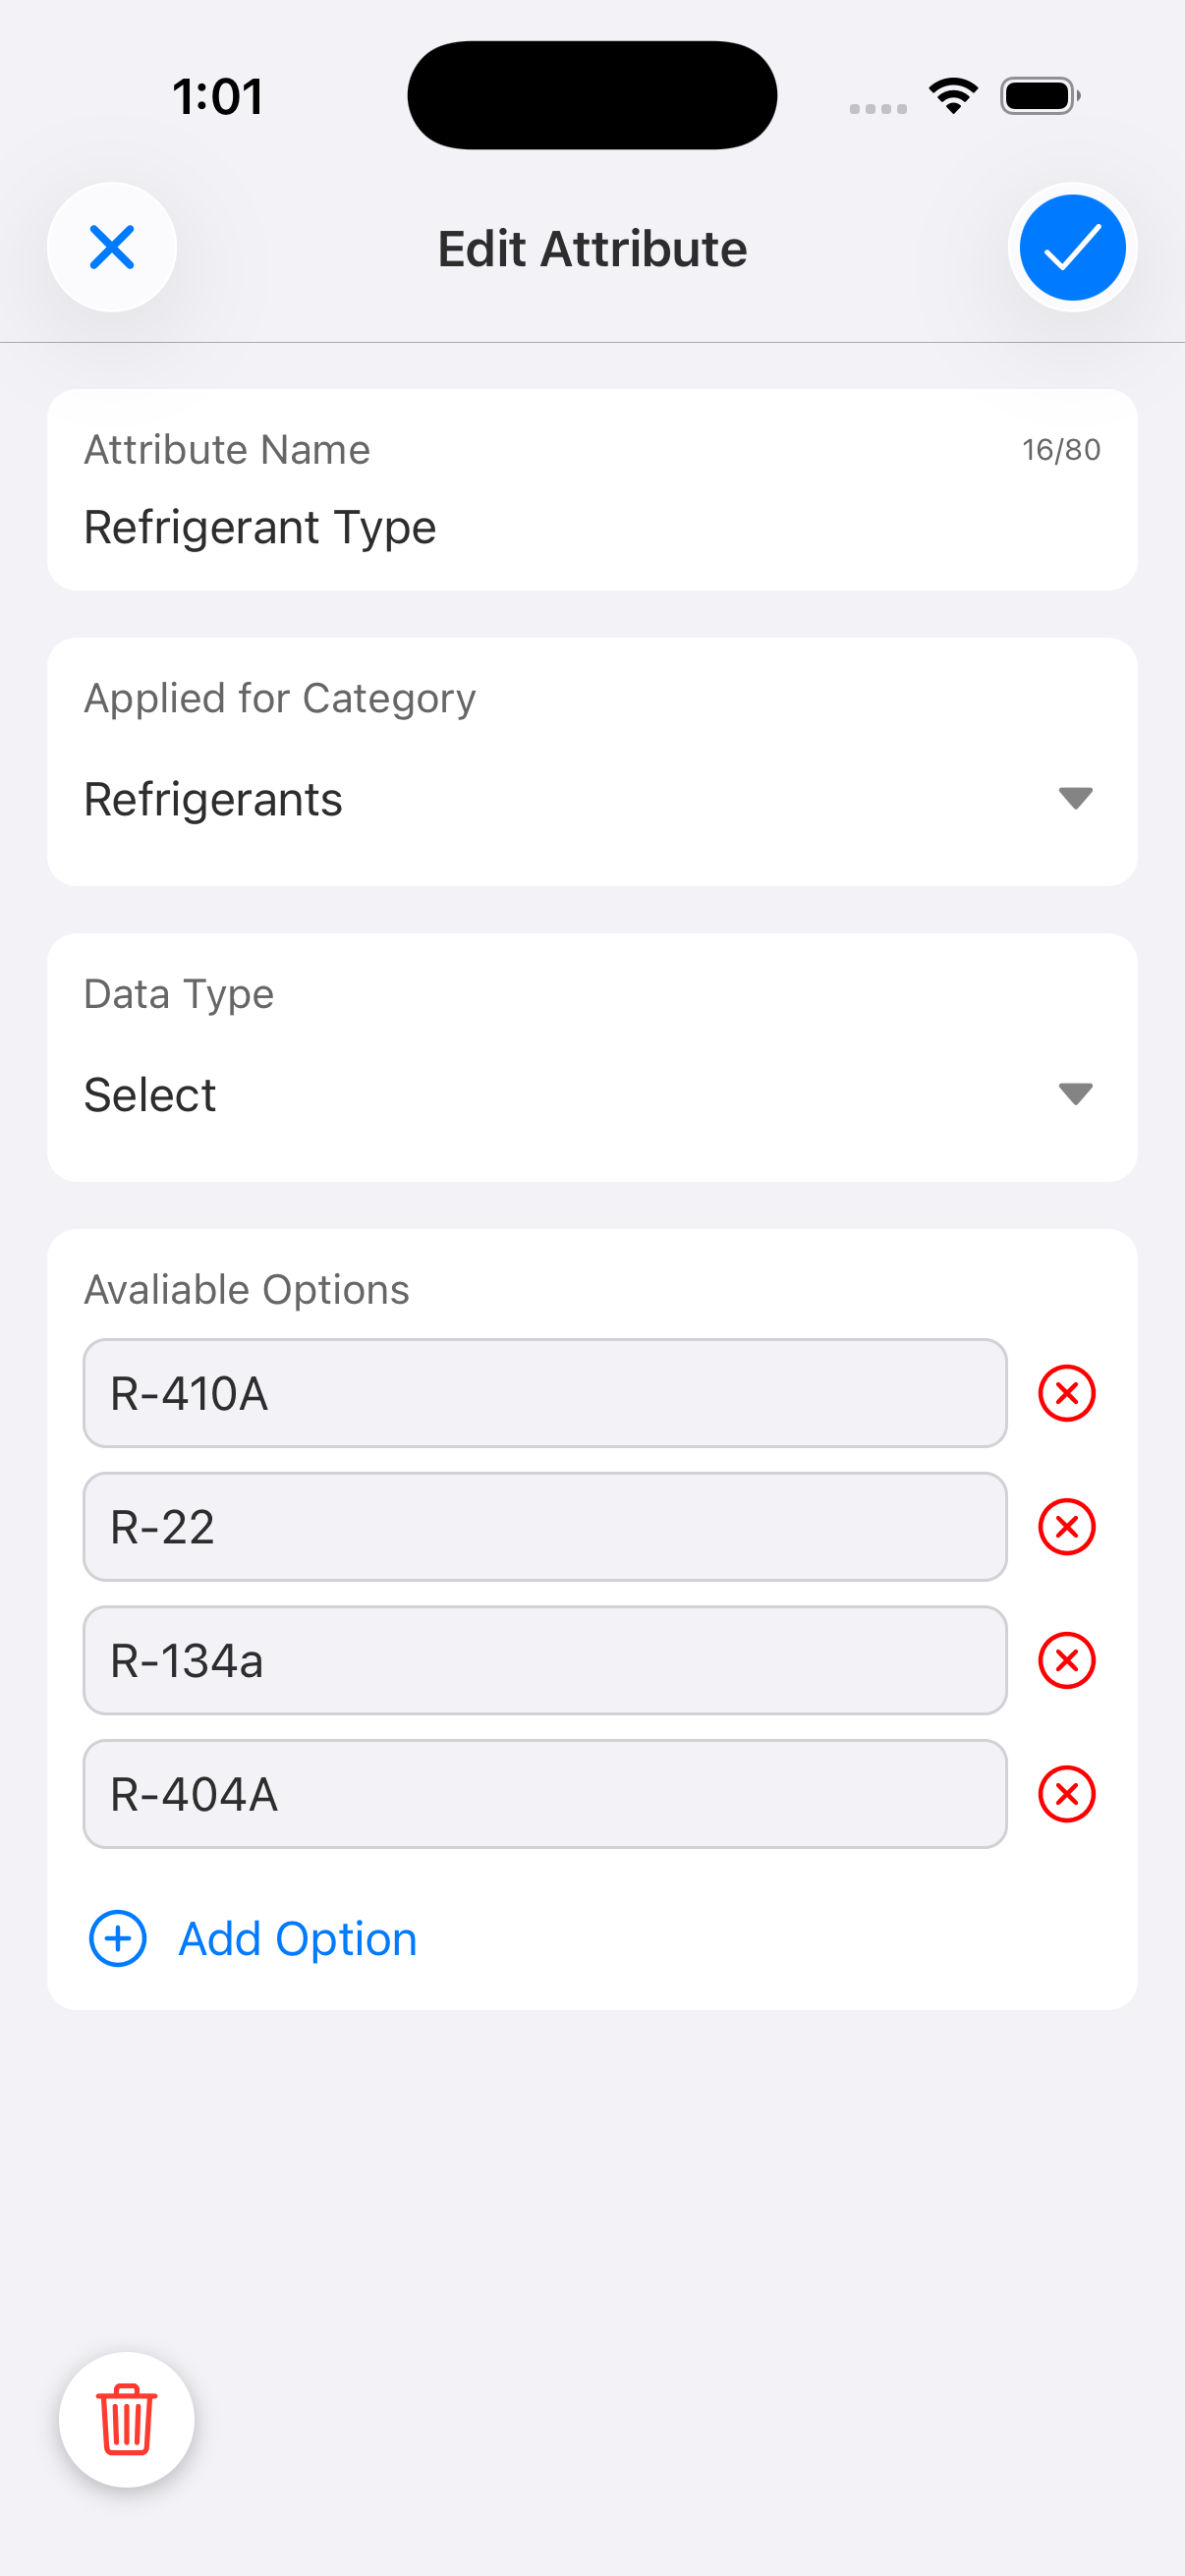Expand the Data Type dropdown arrow
The height and width of the screenshot is (2576, 1185).
(1075, 1094)
